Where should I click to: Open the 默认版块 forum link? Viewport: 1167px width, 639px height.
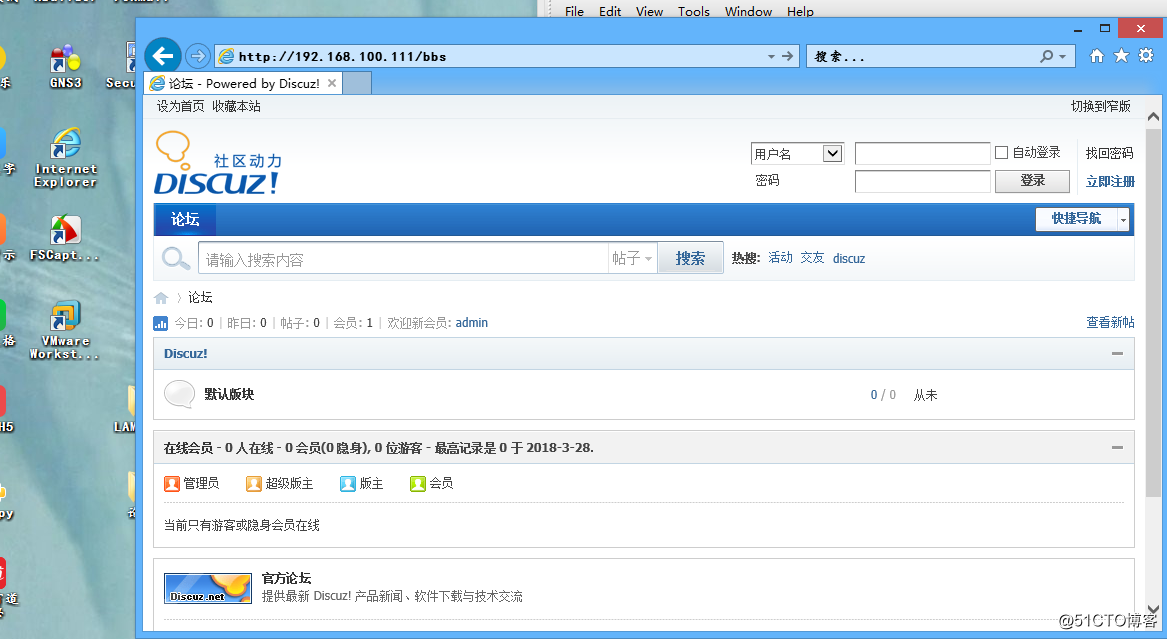229,394
